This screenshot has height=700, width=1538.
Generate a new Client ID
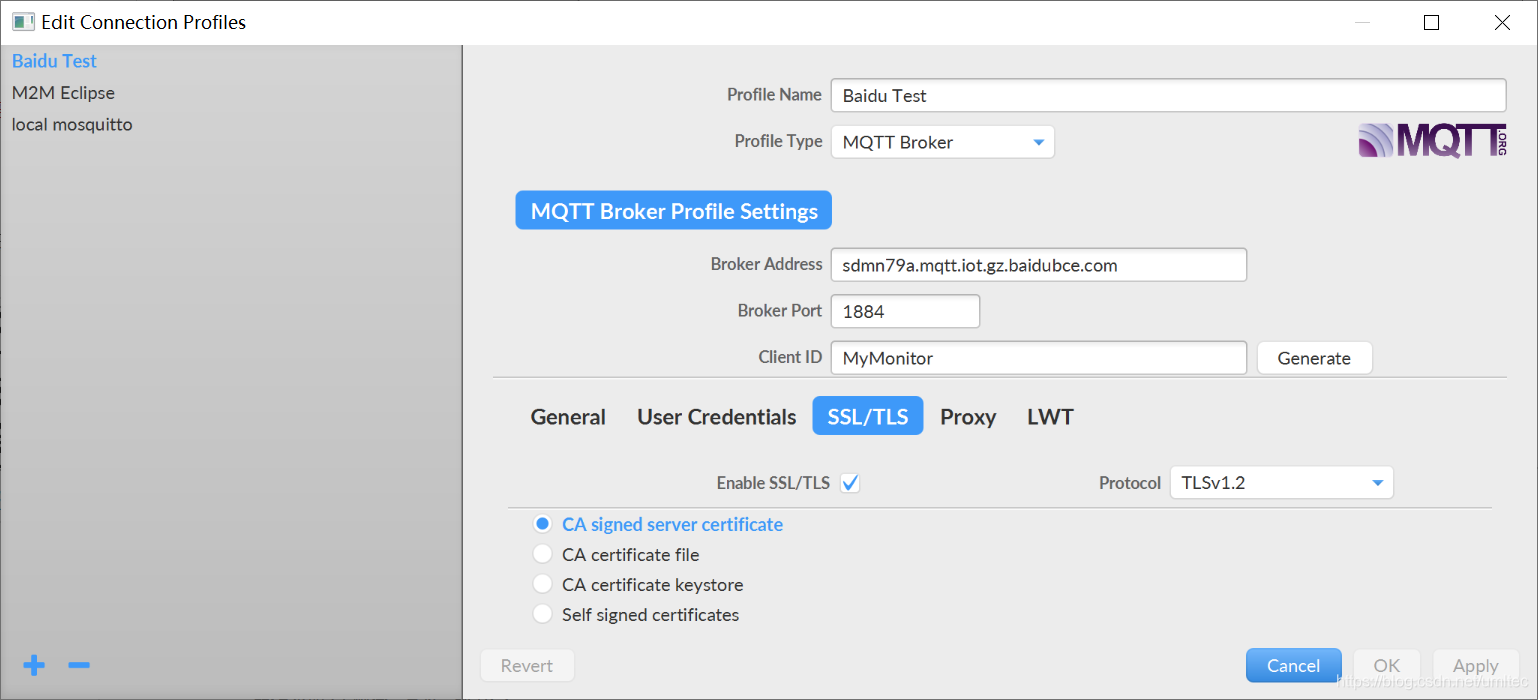point(1314,358)
